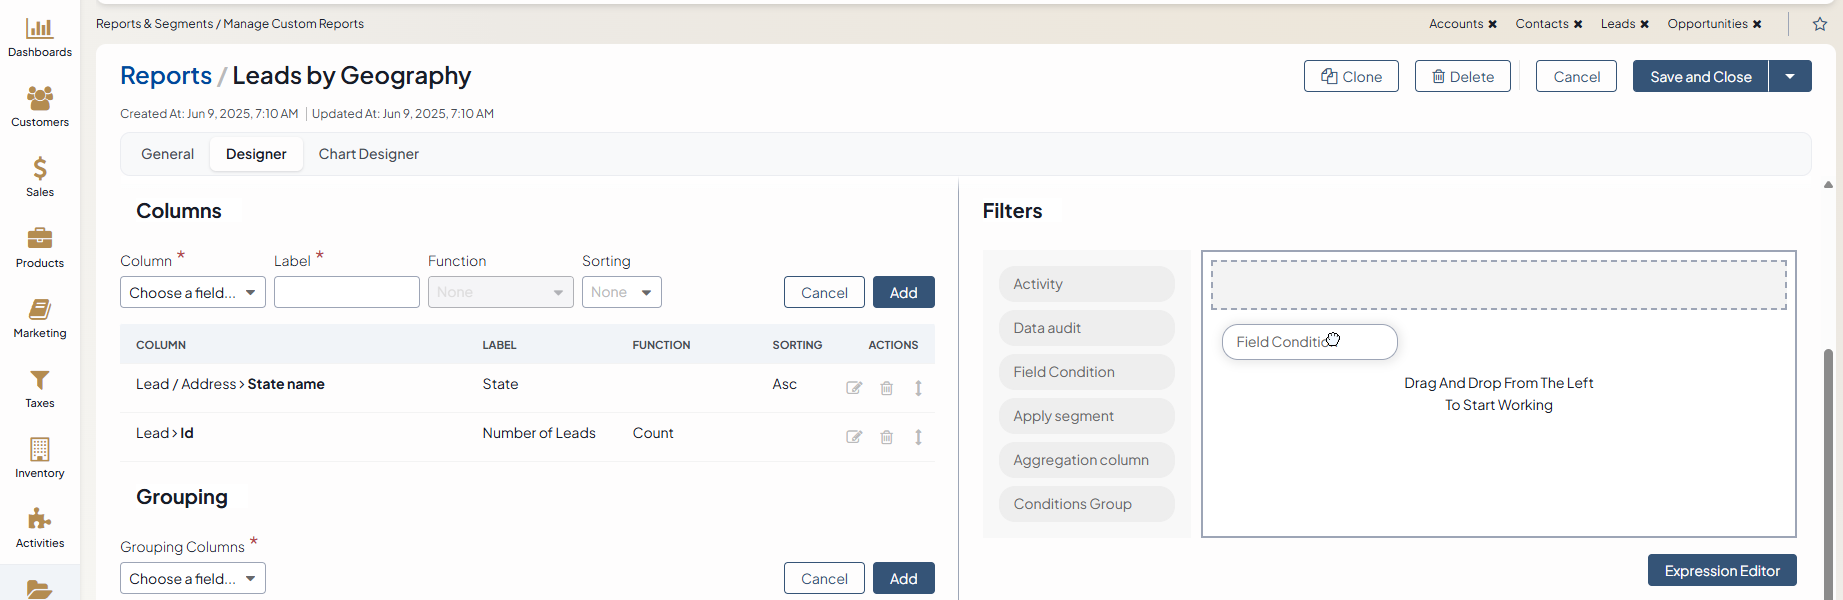Expand the Column field chooser dropdown
Screen dimensions: 1843x600
click(x=193, y=292)
